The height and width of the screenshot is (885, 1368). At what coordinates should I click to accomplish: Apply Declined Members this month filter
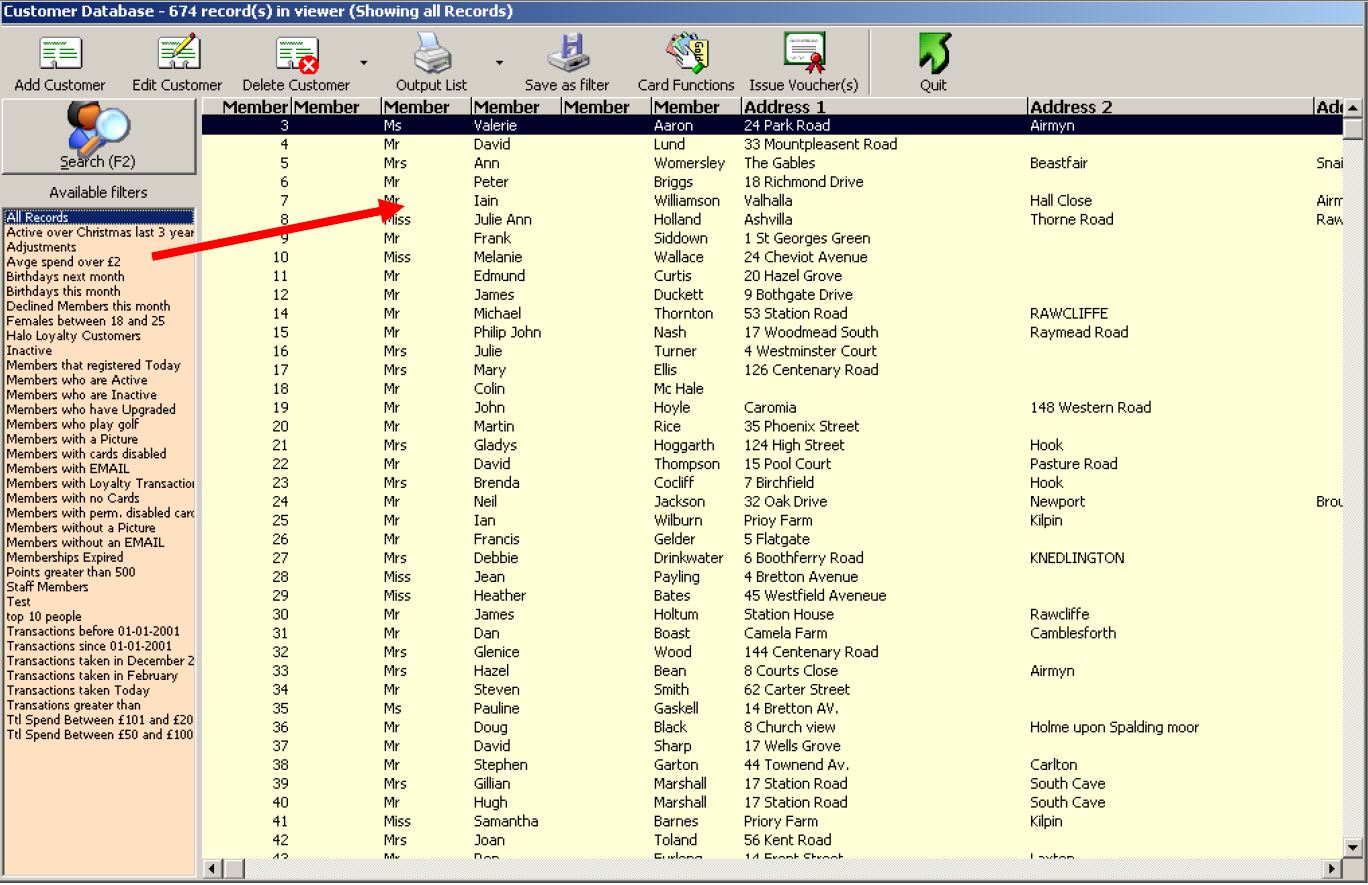coord(88,306)
